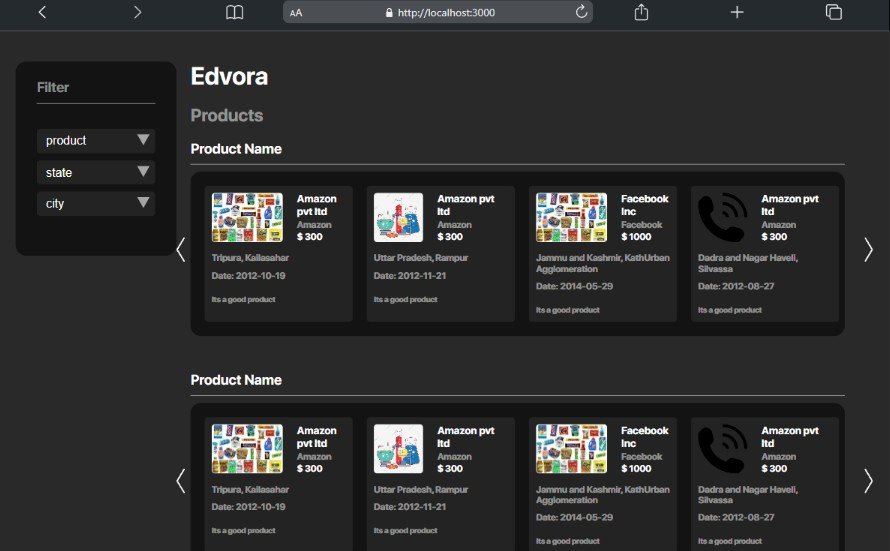Image resolution: width=890 pixels, height=551 pixels.
Task: Click phone icon on Dadra card, first row
Action: click(x=723, y=217)
